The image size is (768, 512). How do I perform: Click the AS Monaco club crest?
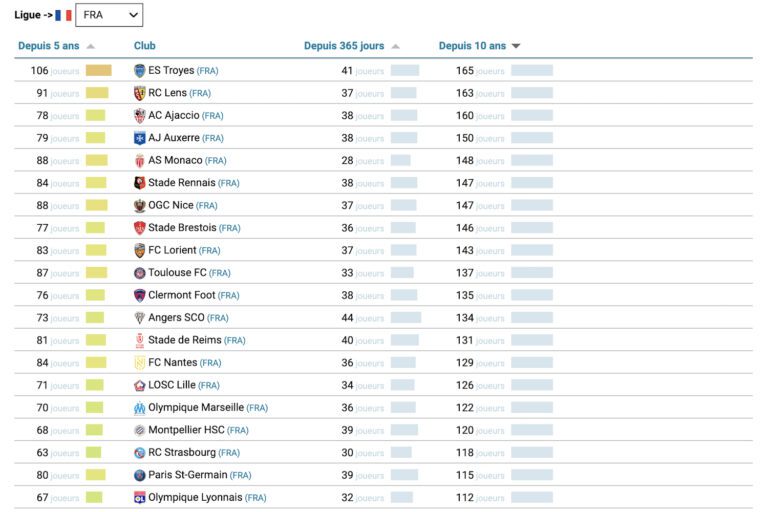pyautogui.click(x=140, y=161)
